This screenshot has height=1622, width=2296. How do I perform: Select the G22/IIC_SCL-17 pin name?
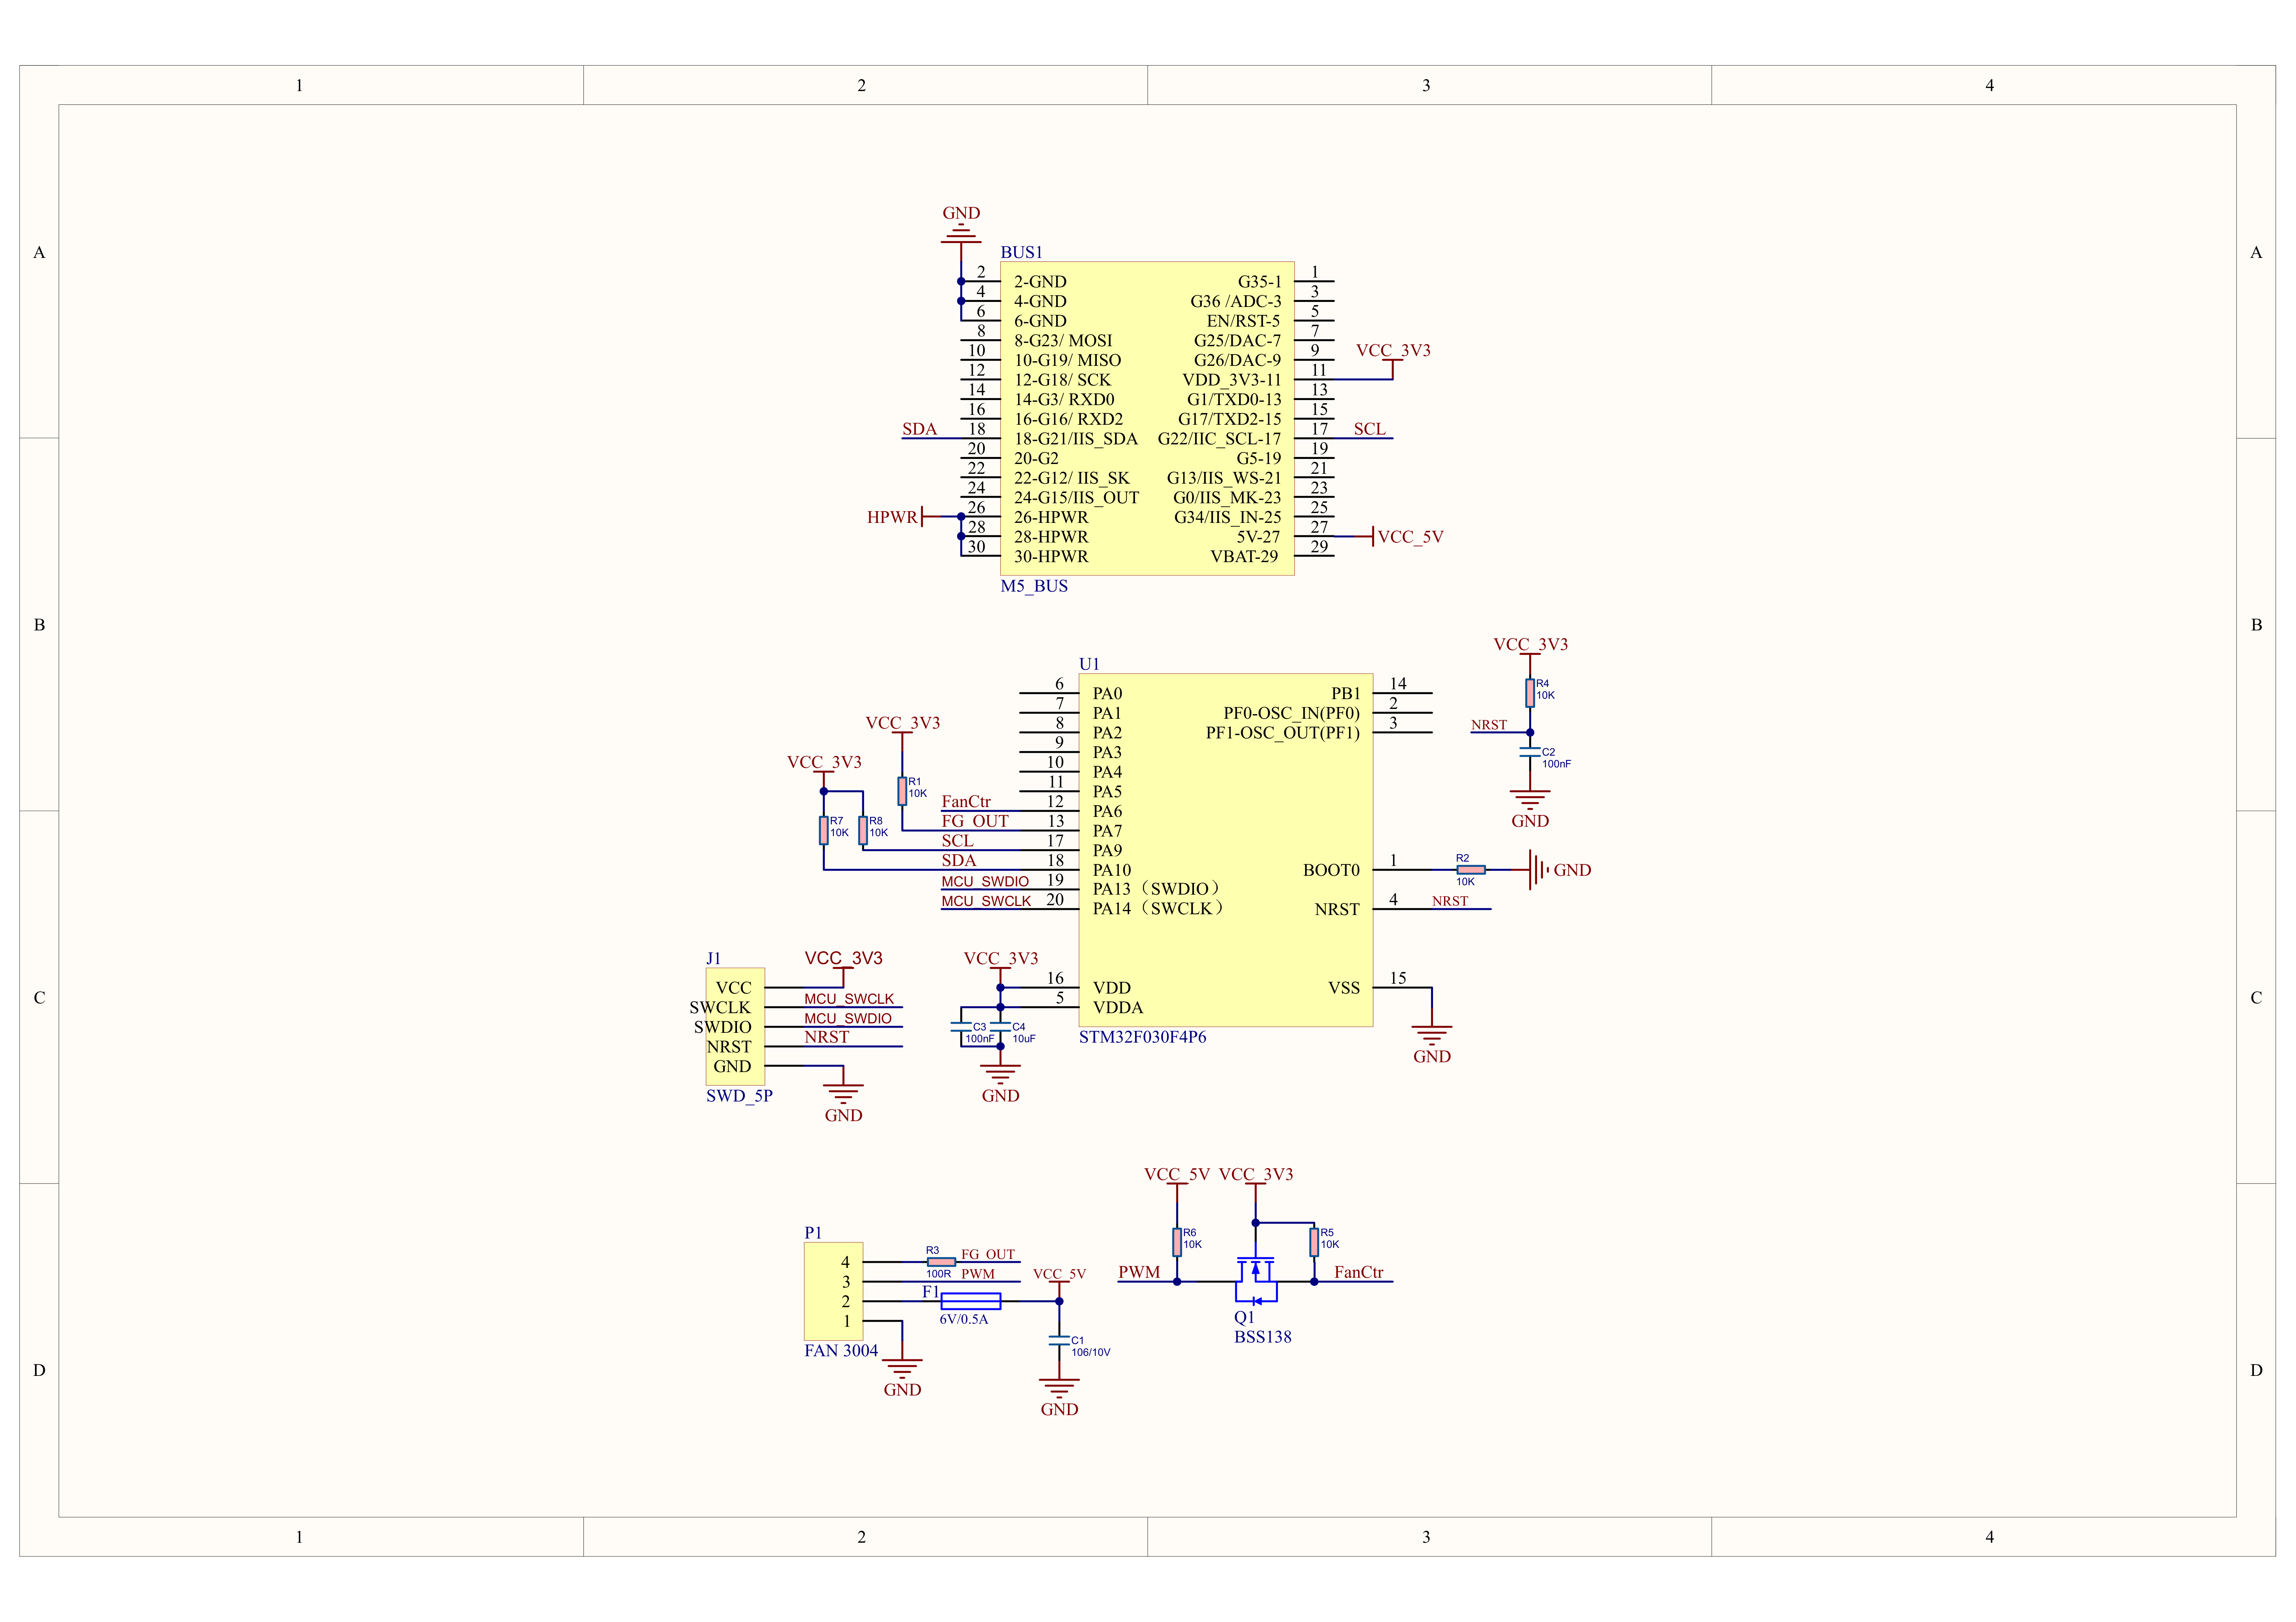tap(1219, 439)
